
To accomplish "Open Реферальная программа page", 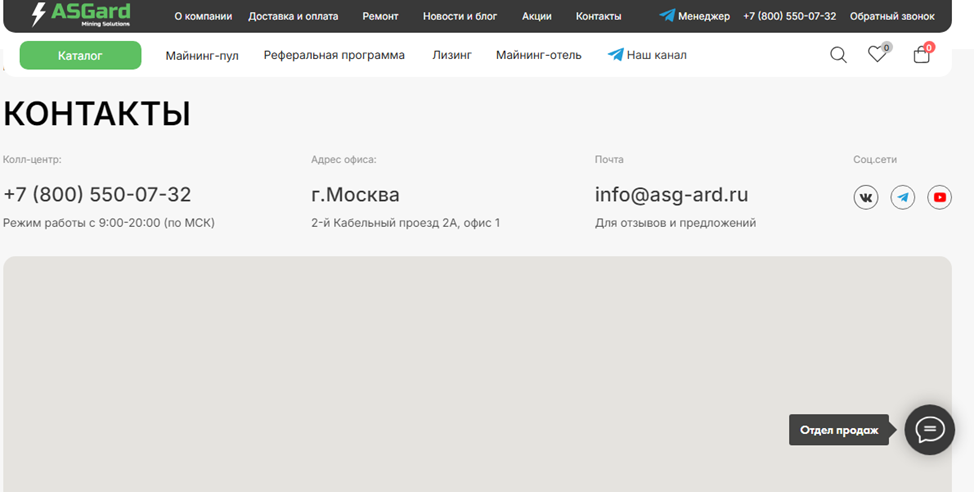I will (x=334, y=56).
